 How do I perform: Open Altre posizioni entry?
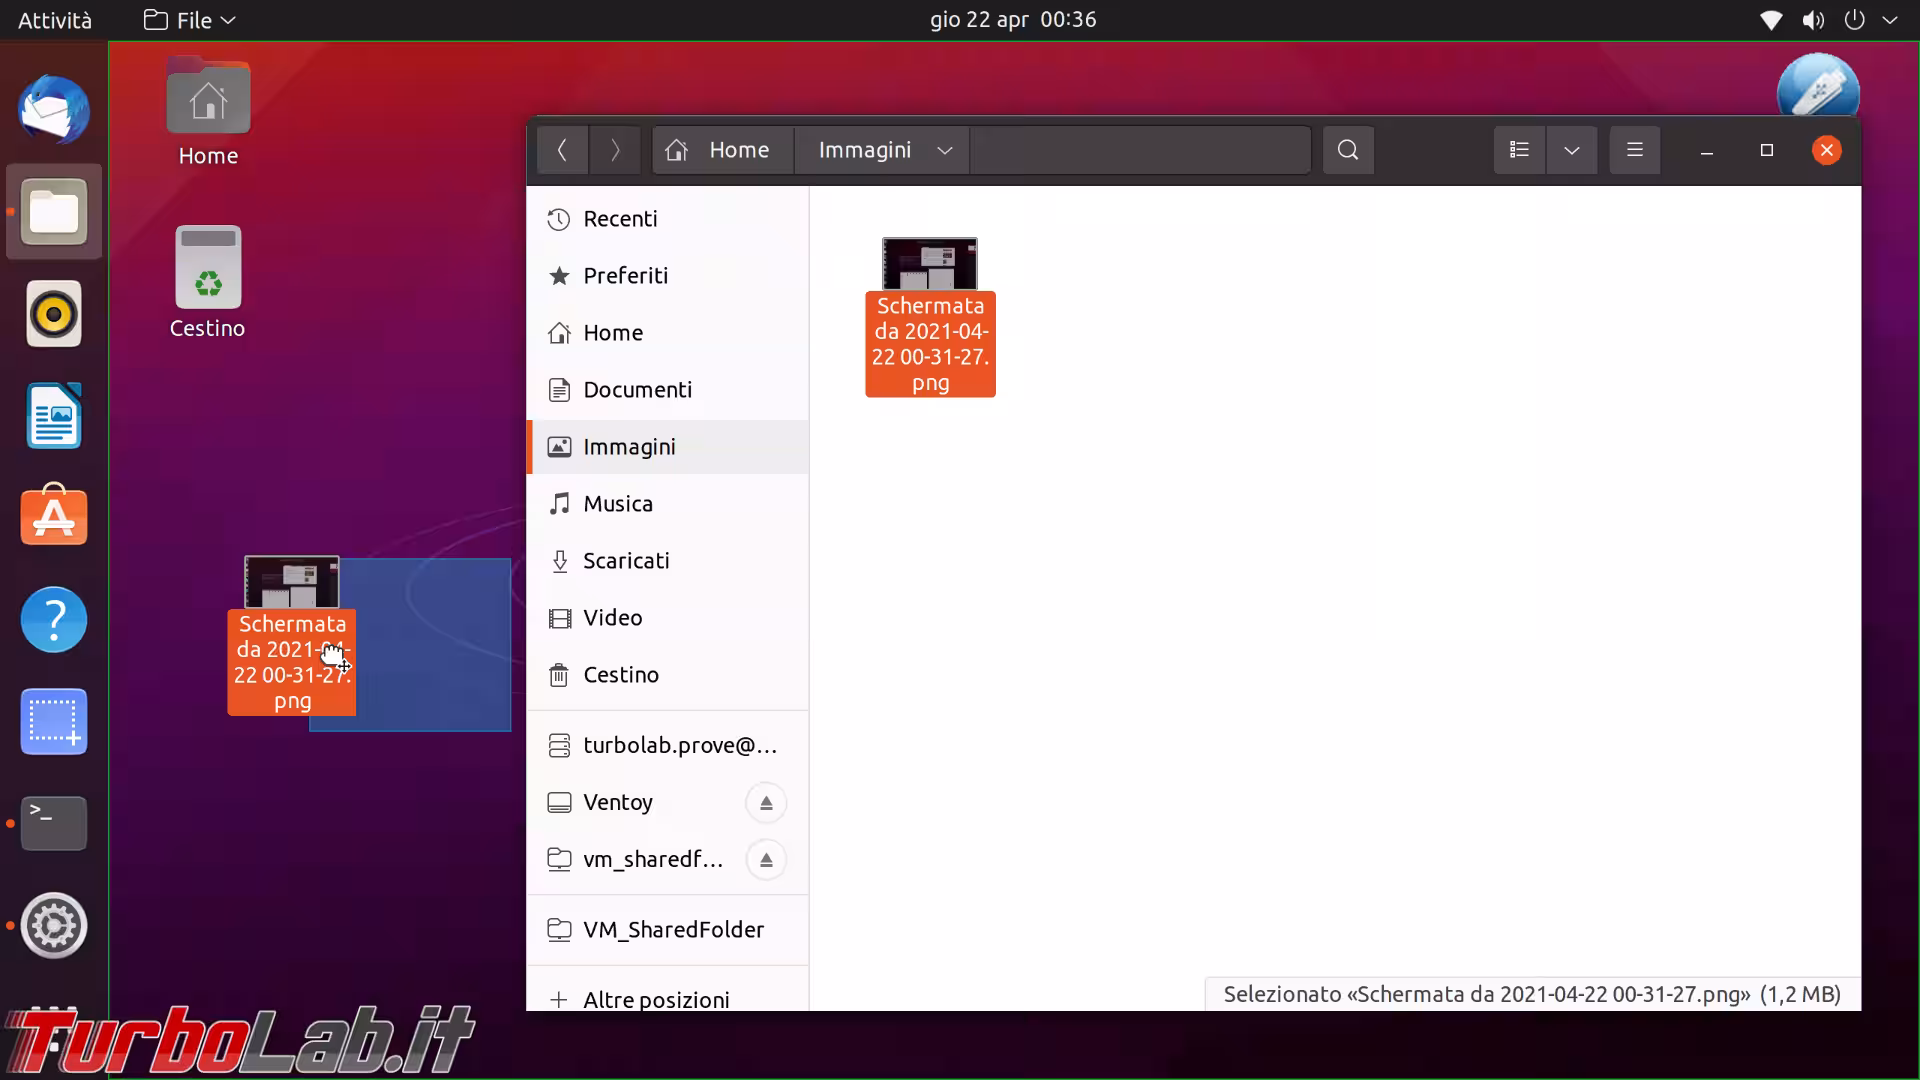tap(655, 999)
